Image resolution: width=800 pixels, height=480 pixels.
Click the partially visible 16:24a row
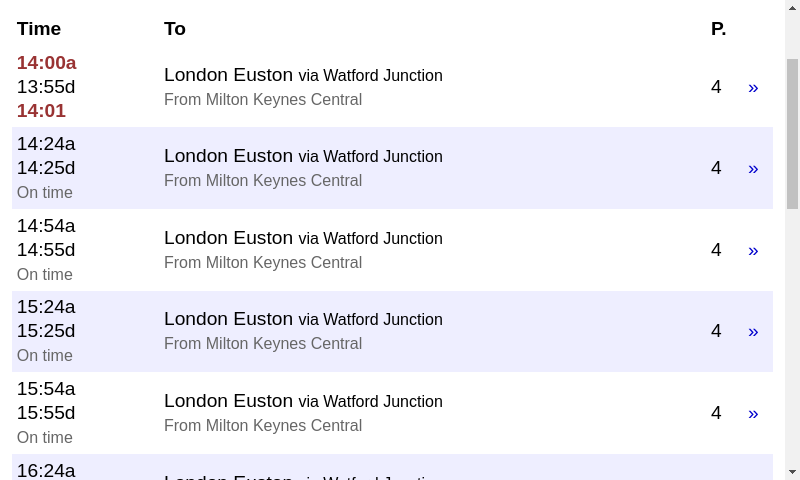(x=392, y=467)
